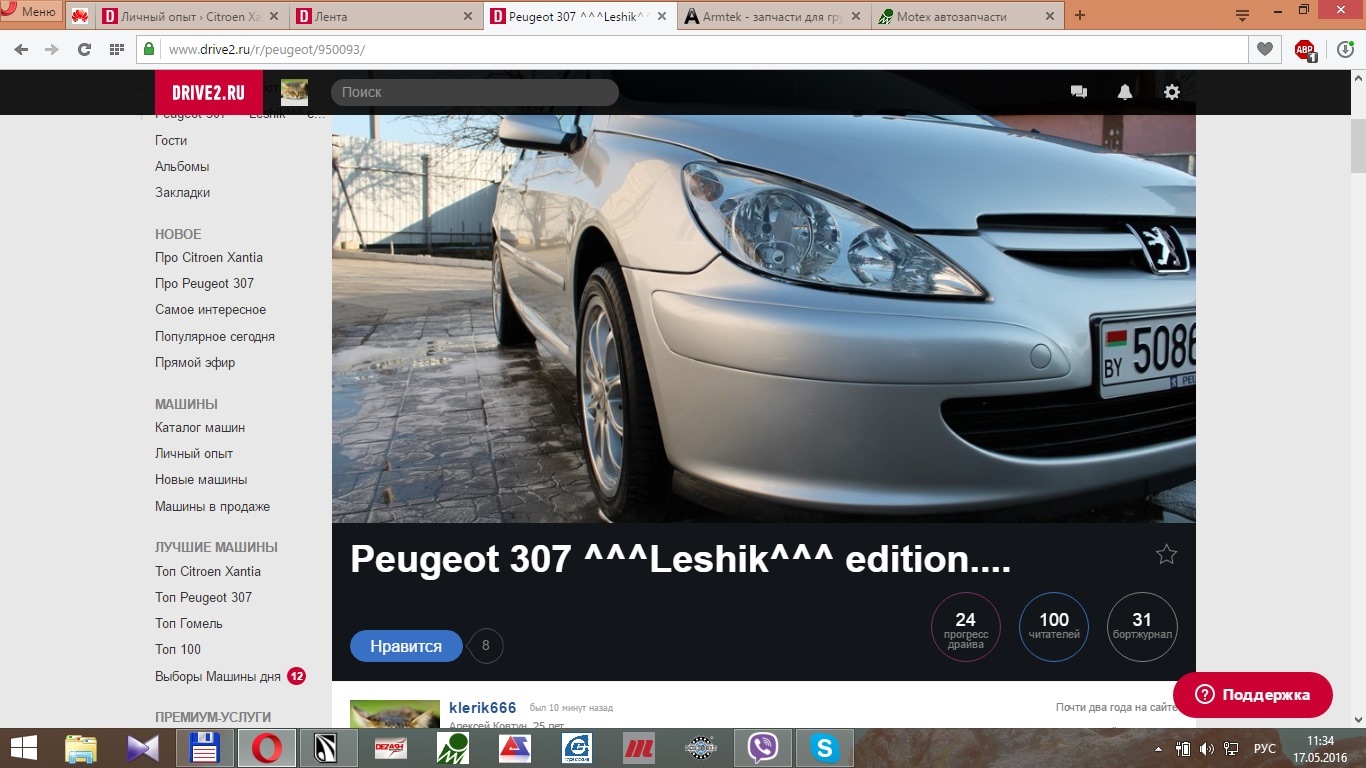
Task: Open Популярное сегодня link
Action: point(215,336)
